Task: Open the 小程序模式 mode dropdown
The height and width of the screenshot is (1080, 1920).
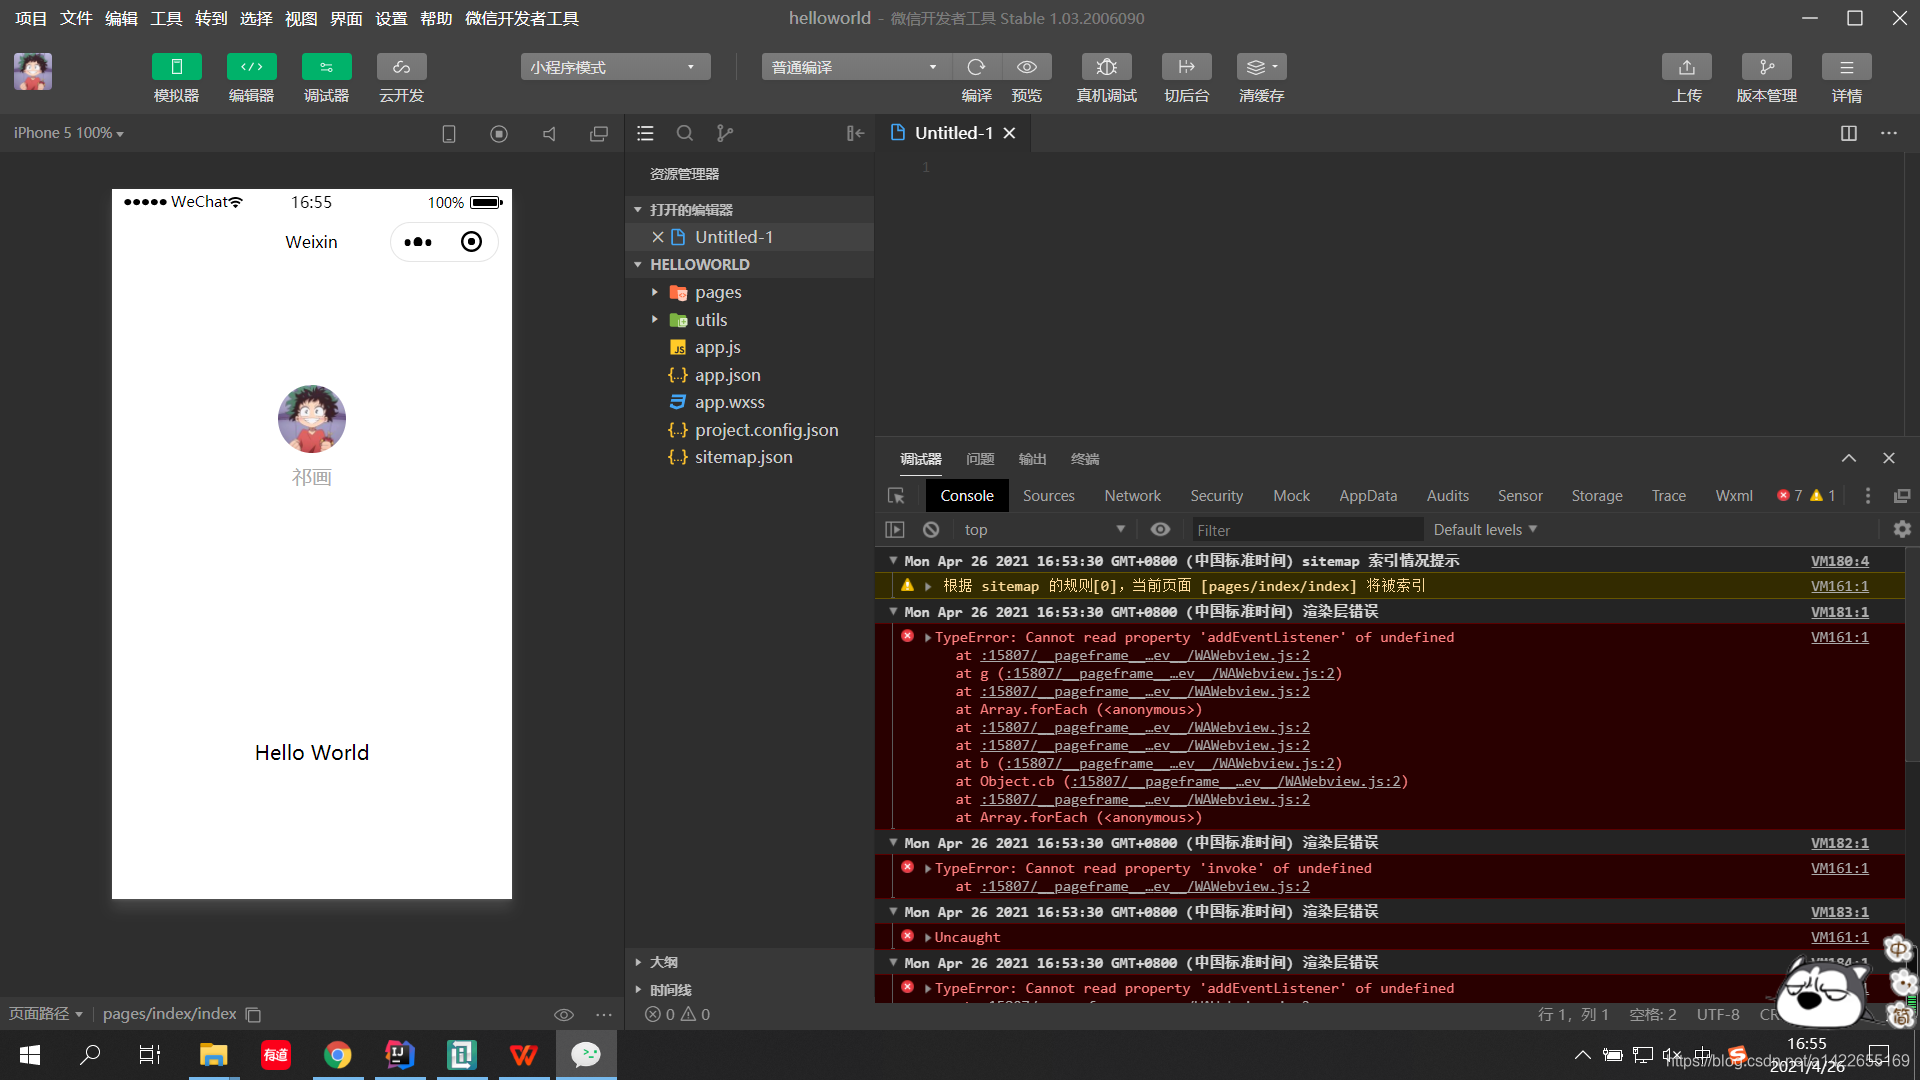Action: tap(615, 67)
